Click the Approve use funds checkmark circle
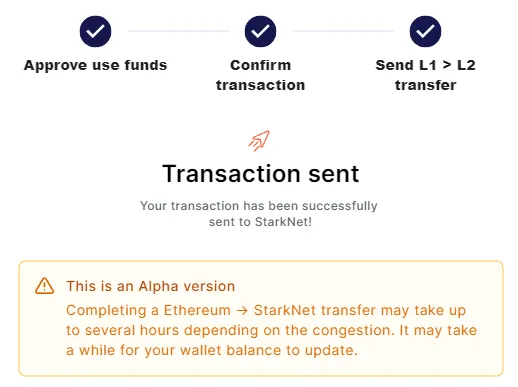Image resolution: width=518 pixels, height=387 pixels. (95, 31)
